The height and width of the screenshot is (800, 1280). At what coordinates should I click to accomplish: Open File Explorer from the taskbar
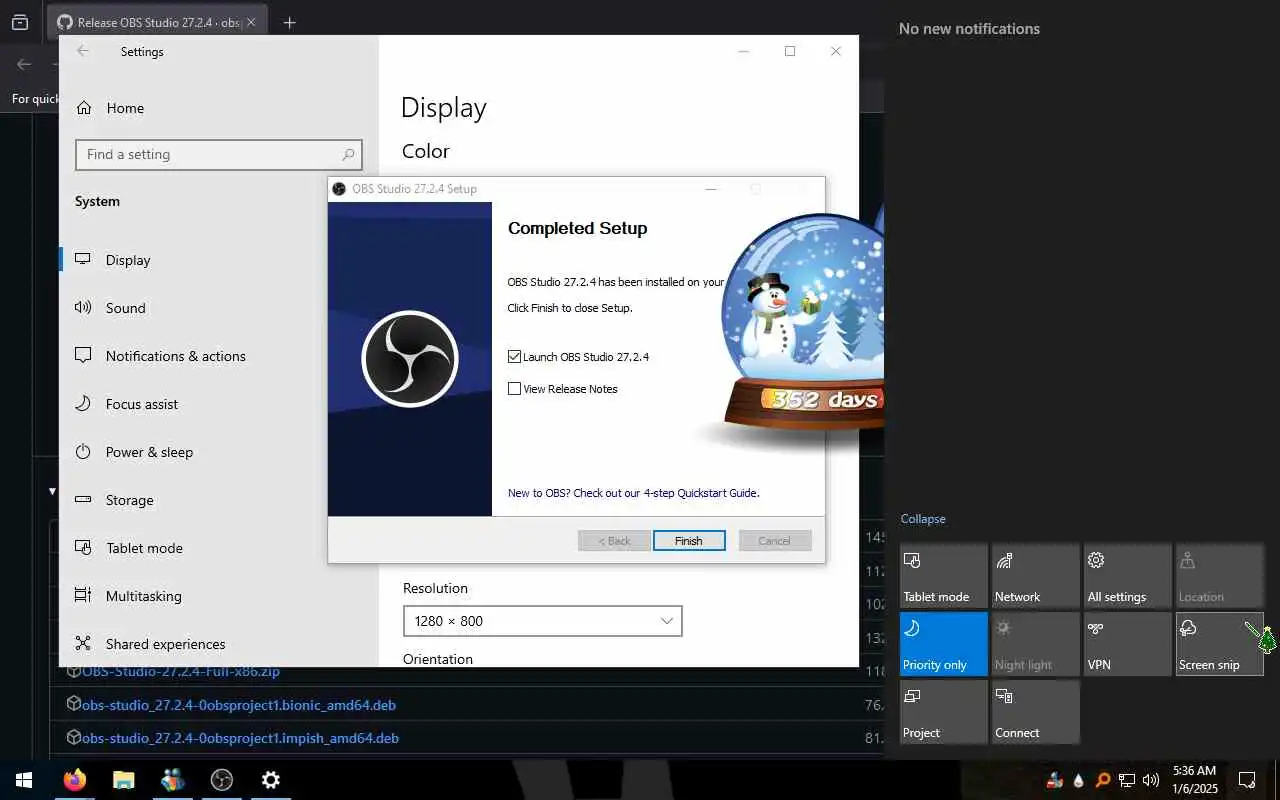(x=123, y=780)
